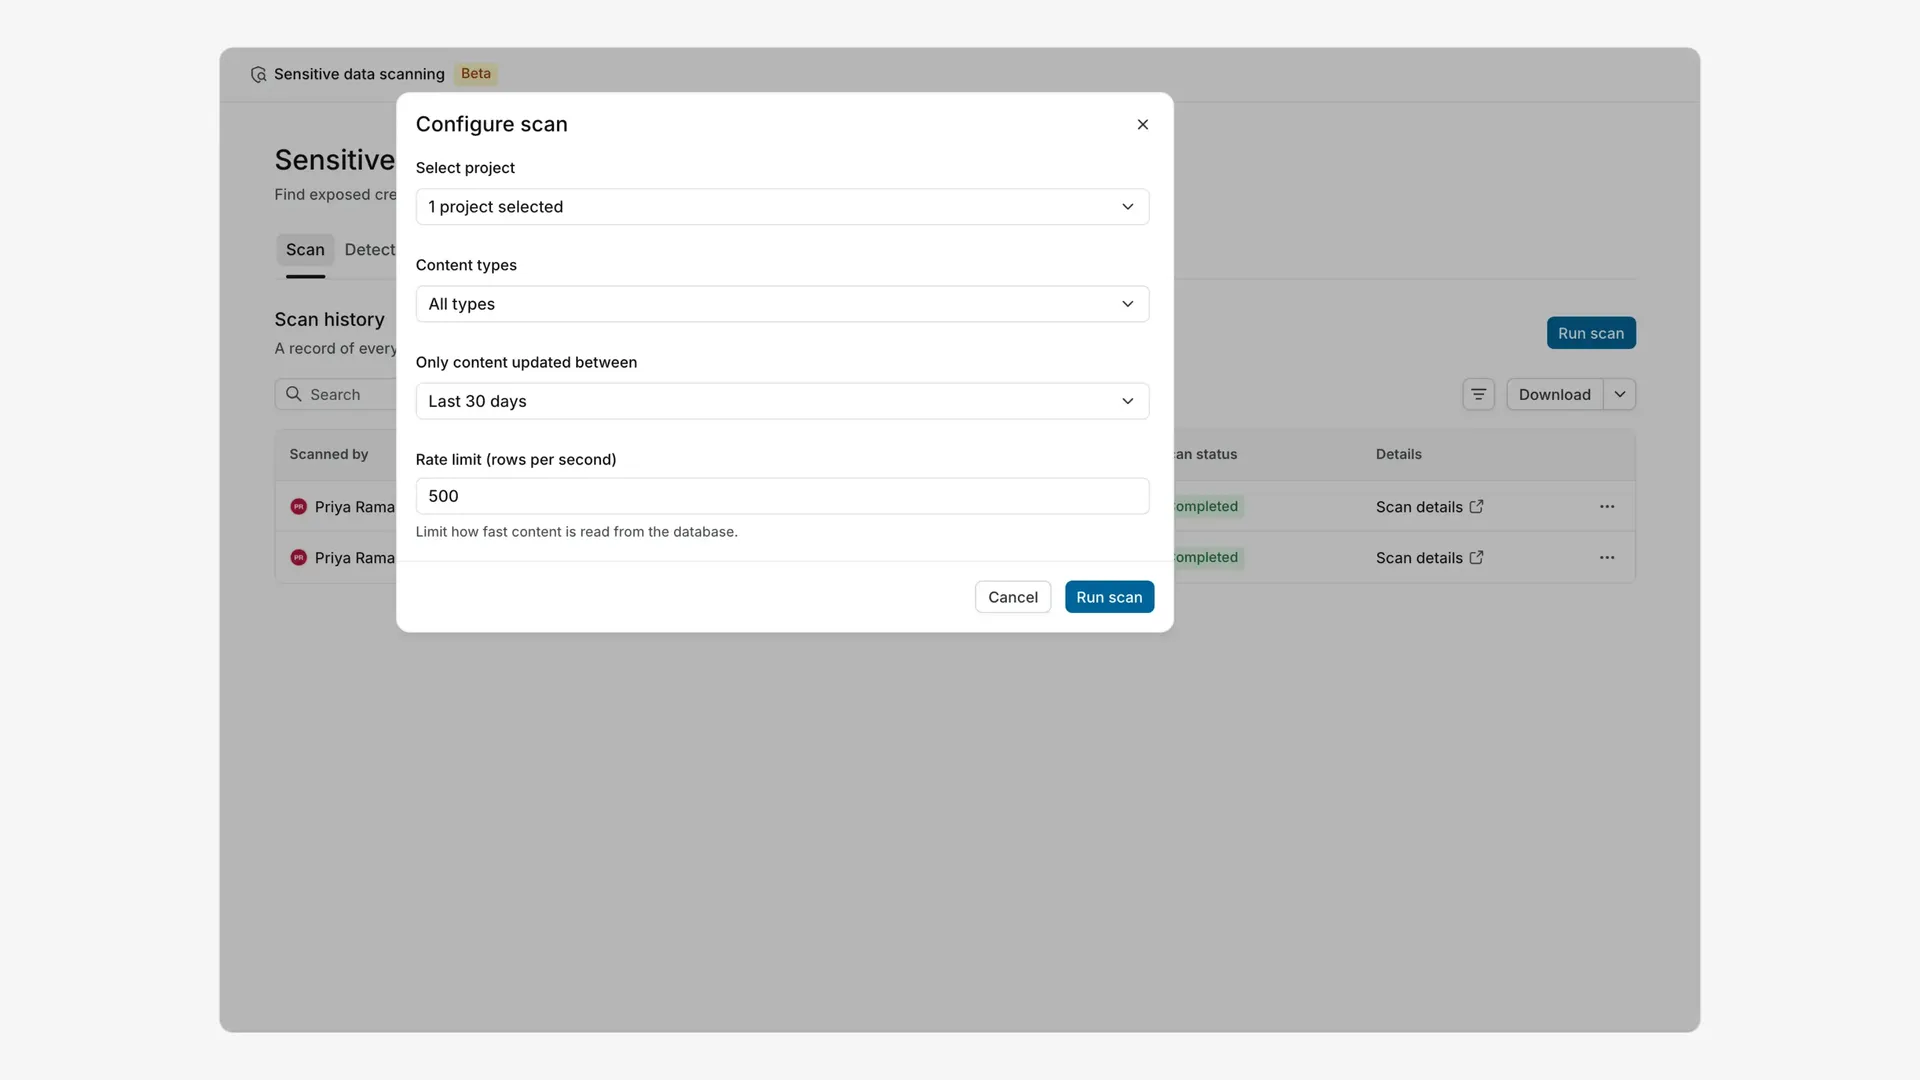This screenshot has height=1080, width=1920.
Task: Click Priya avatar in second row
Action: coord(298,558)
